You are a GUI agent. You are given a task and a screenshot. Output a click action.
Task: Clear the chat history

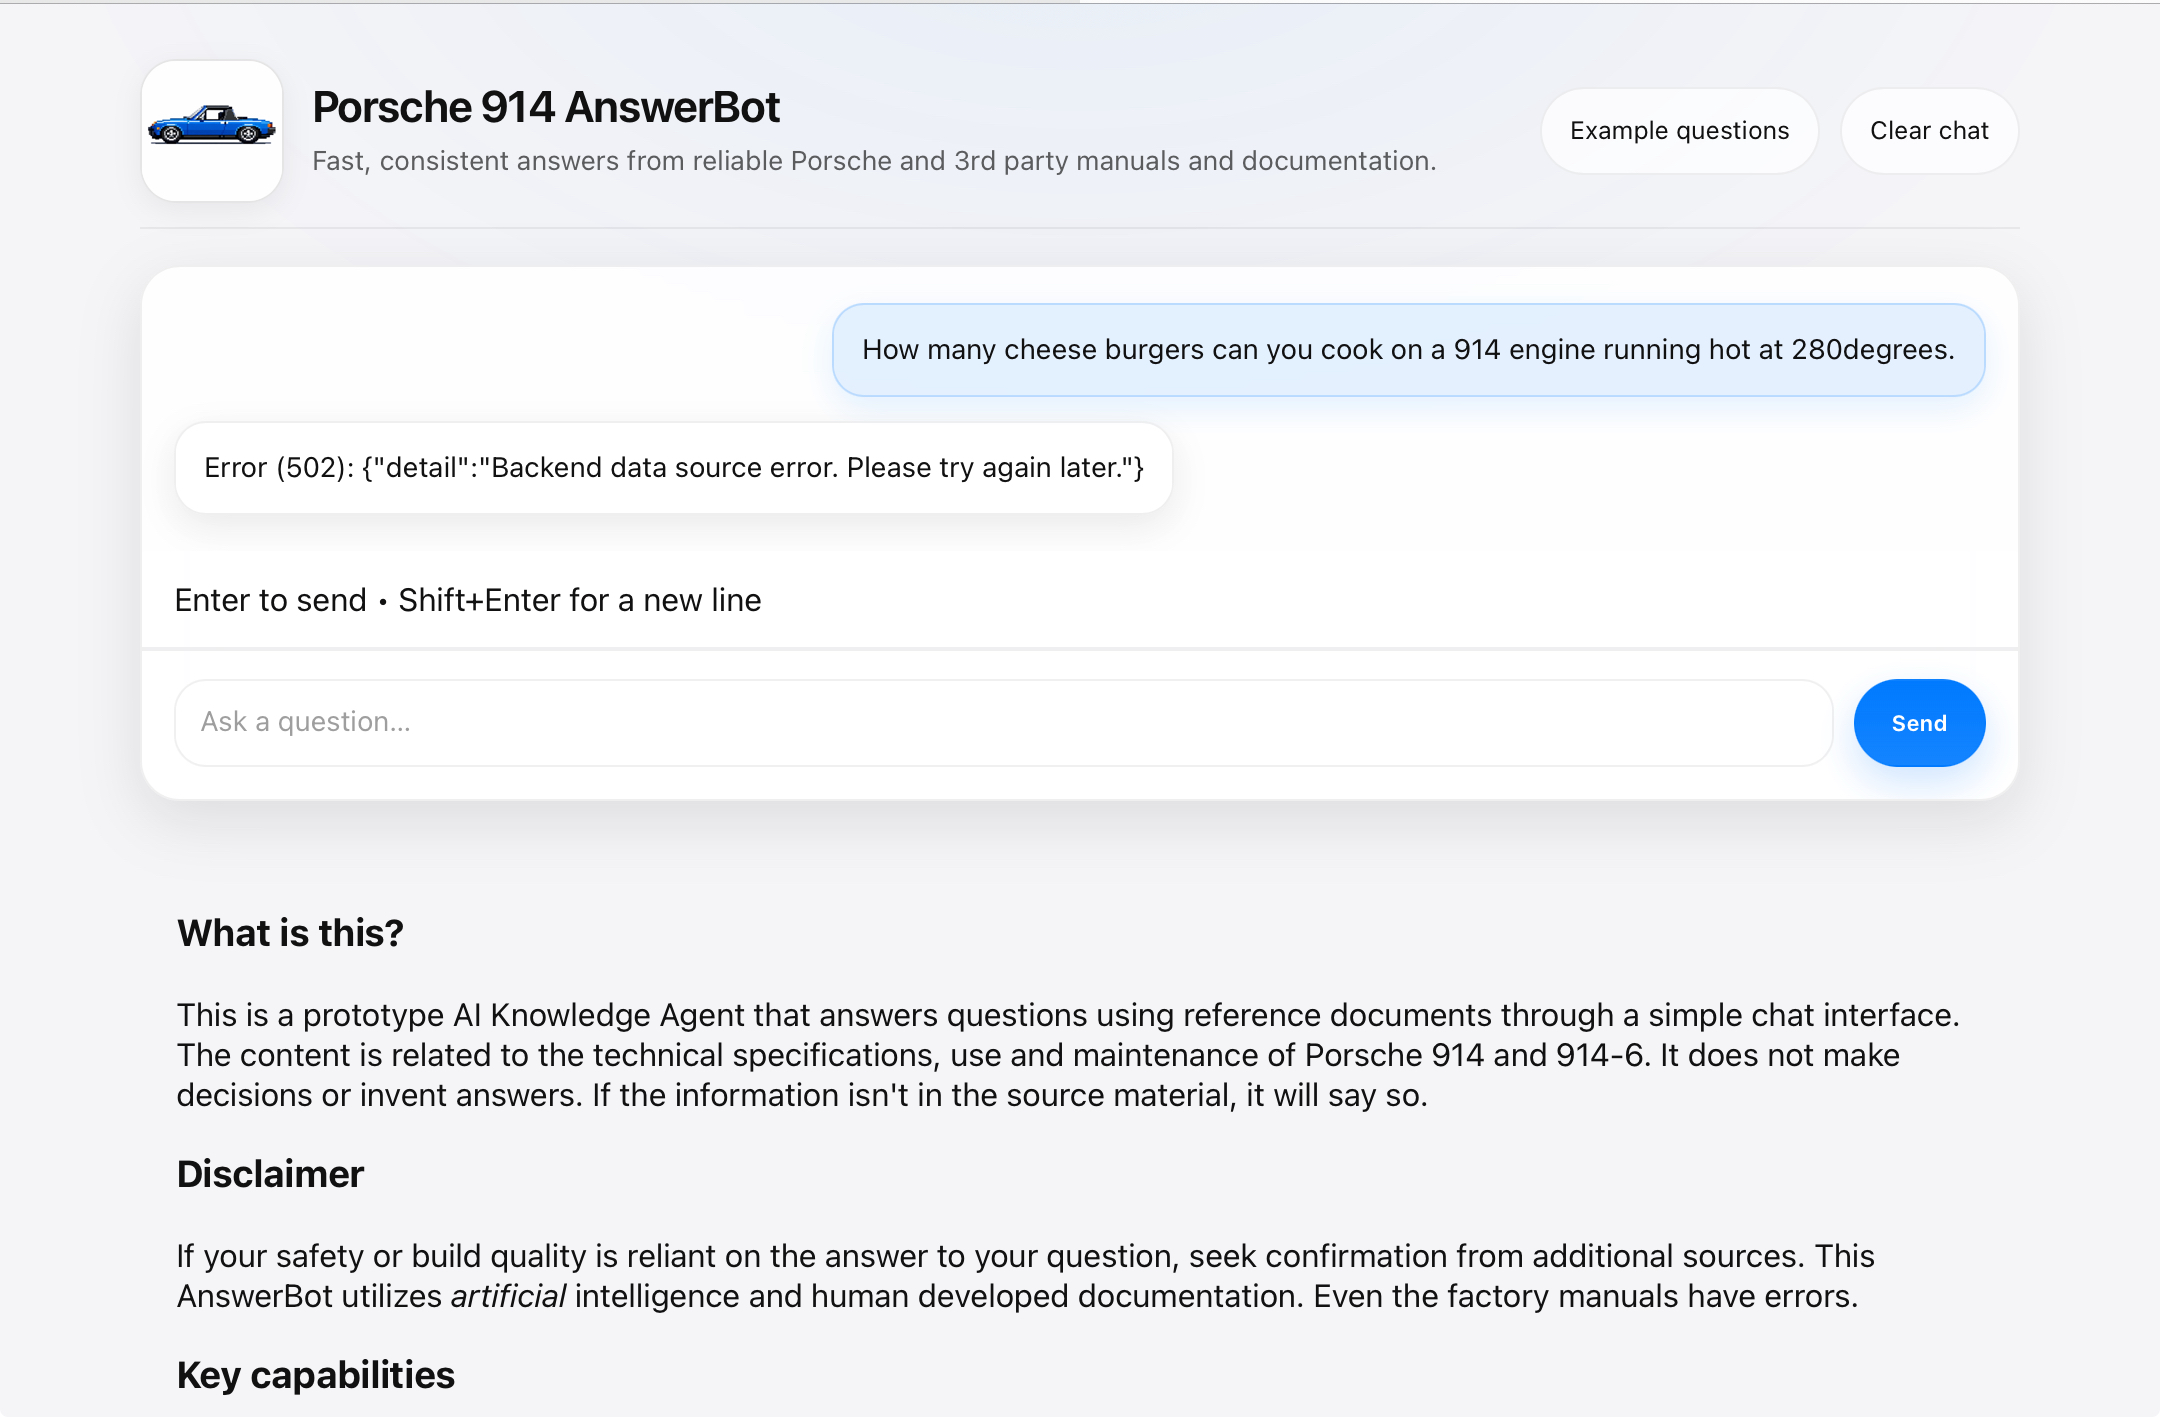tap(1929, 131)
